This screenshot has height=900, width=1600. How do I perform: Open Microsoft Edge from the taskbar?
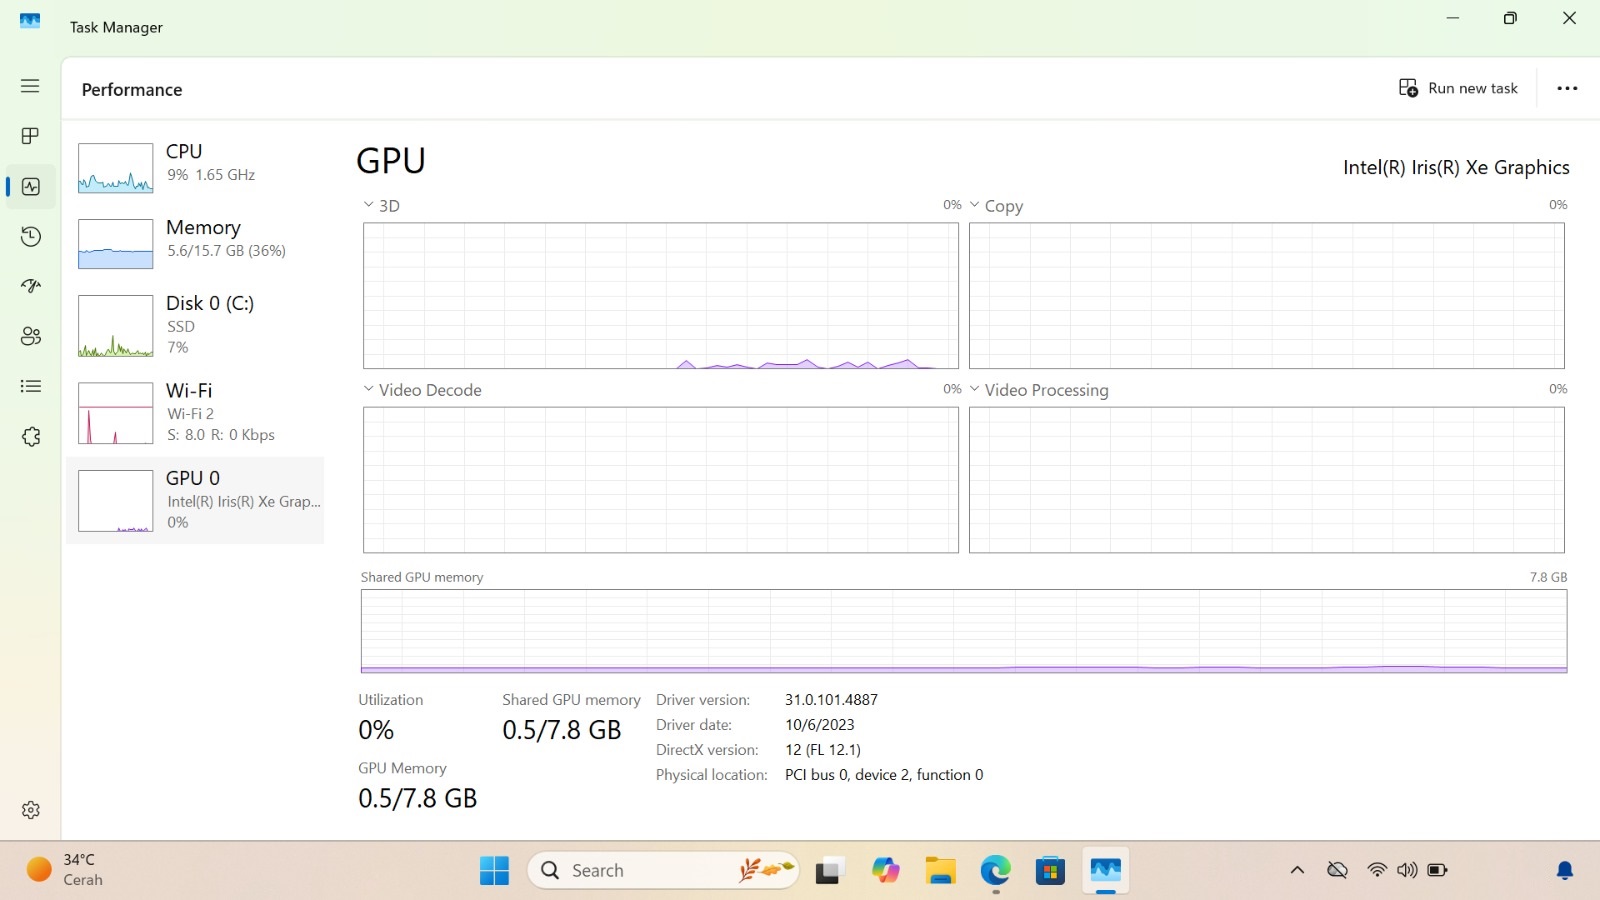point(995,870)
